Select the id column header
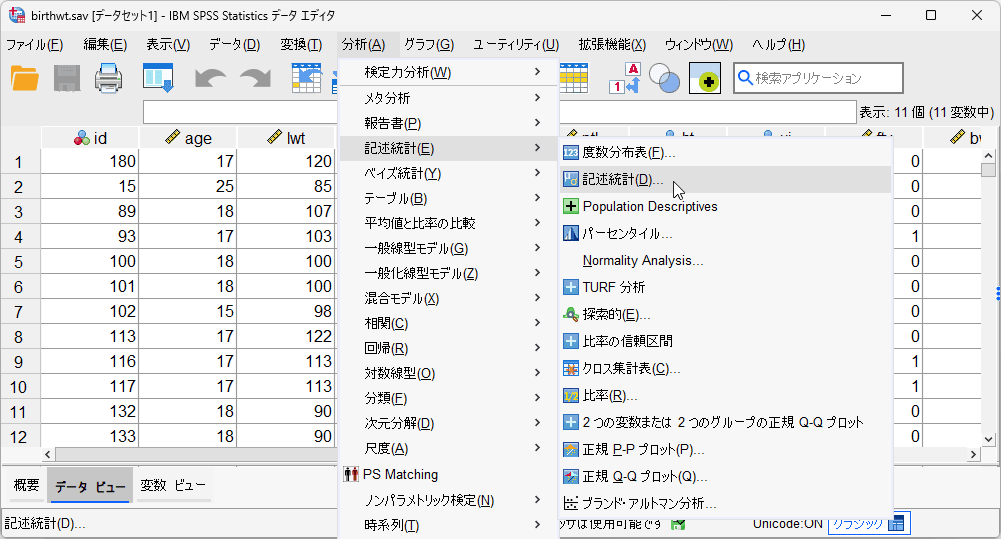Image resolution: width=1001 pixels, height=539 pixels. tap(90, 138)
